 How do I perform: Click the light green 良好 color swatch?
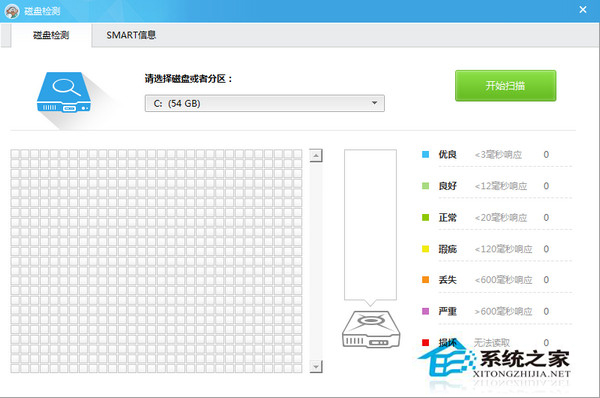425,186
